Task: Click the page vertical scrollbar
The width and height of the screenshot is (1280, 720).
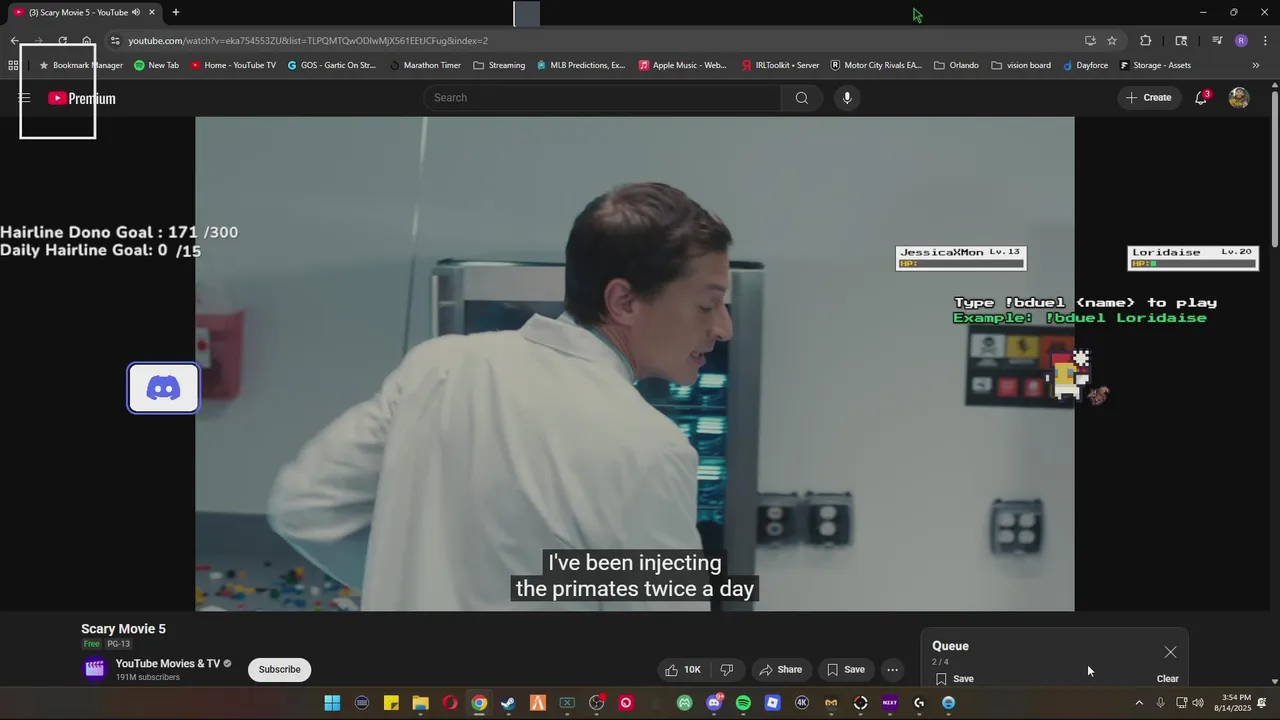Action: point(1275,168)
